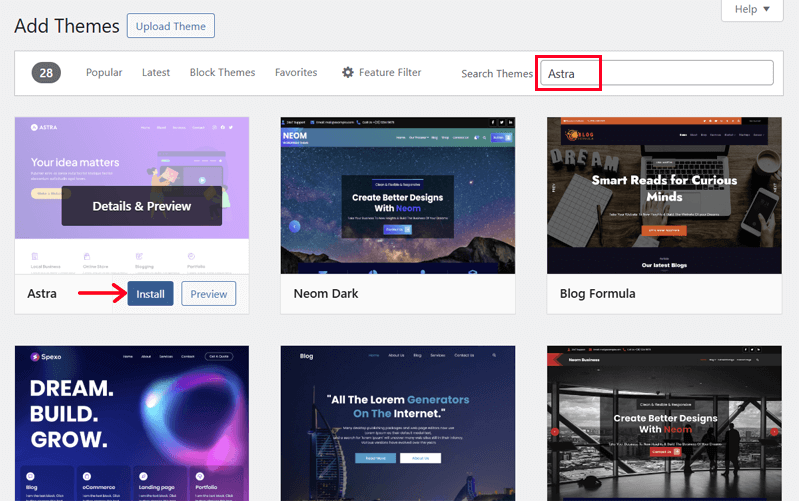Install the Astra theme

click(x=150, y=294)
